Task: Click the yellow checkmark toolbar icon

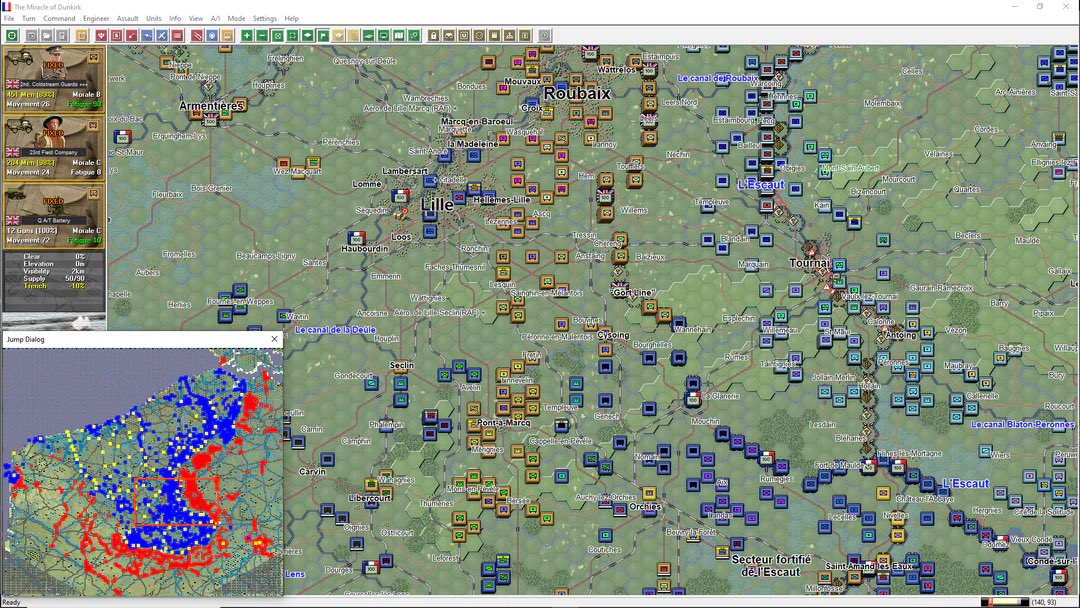Action: click(x=338, y=35)
